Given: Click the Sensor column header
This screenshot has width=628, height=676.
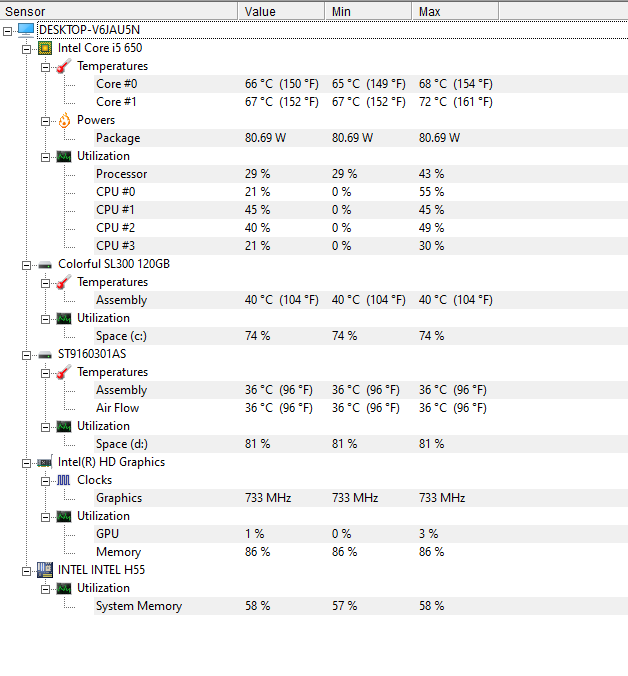Looking at the screenshot, I should 119,11.
